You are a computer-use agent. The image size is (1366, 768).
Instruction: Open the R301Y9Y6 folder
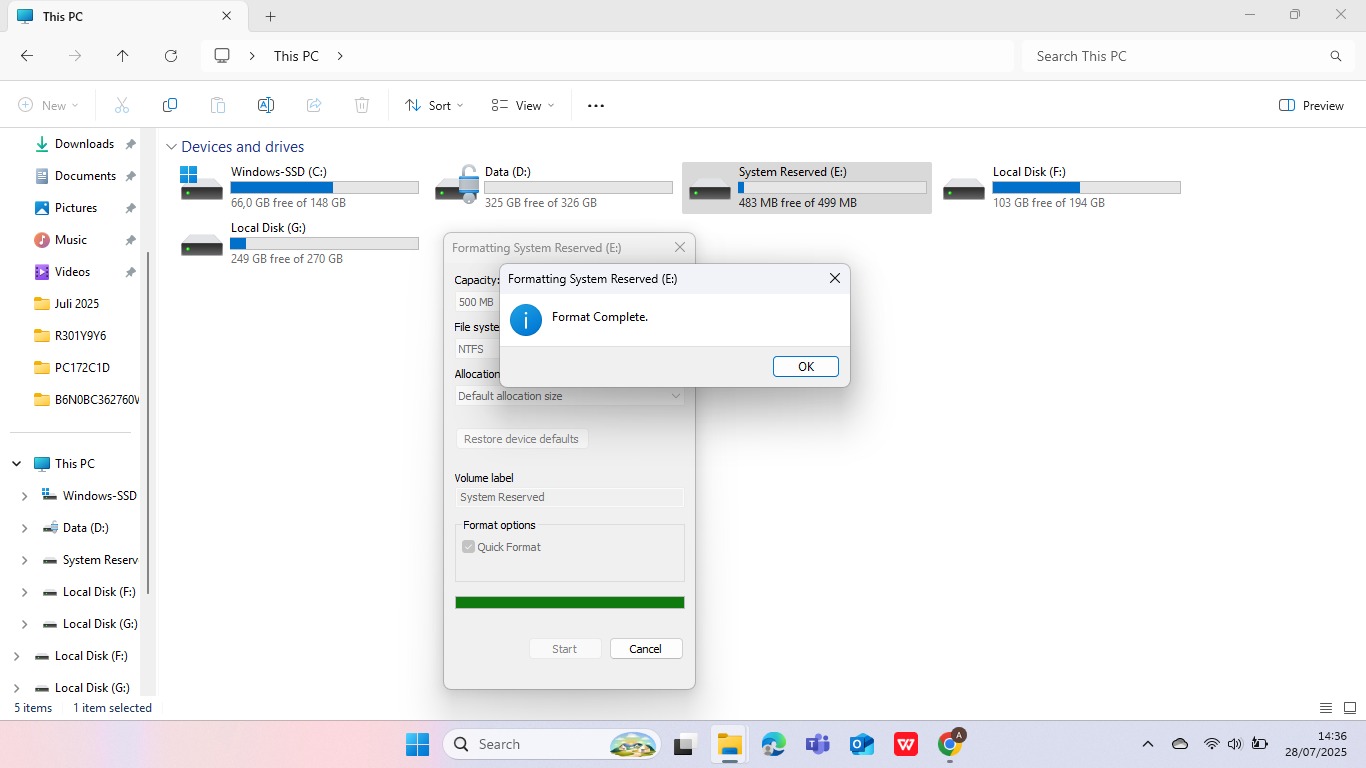80,336
